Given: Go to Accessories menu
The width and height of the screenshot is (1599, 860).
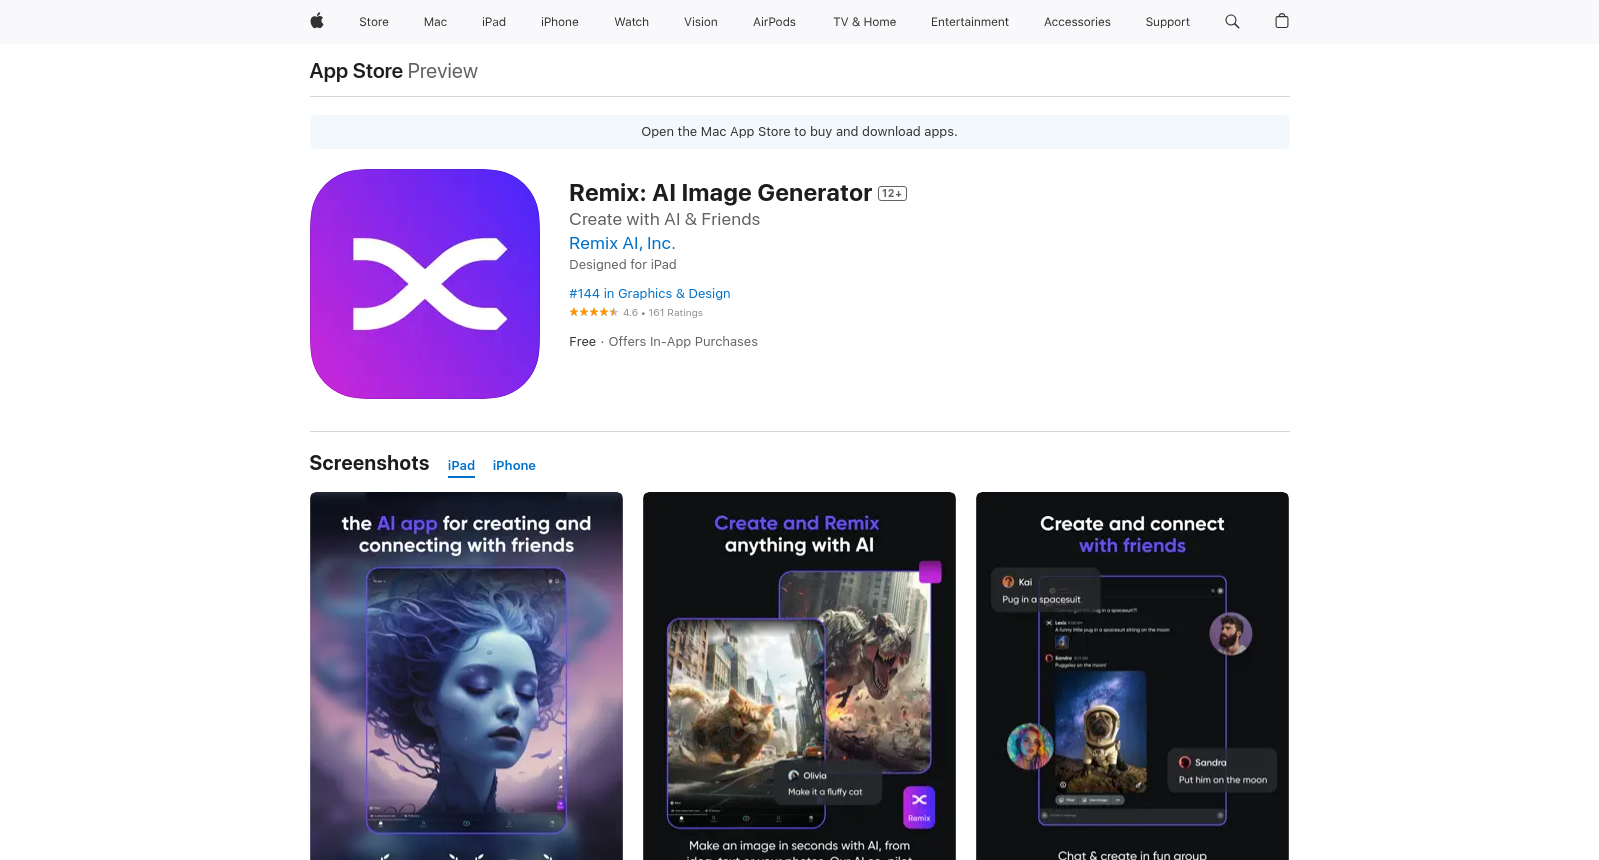Looking at the screenshot, I should point(1077,22).
